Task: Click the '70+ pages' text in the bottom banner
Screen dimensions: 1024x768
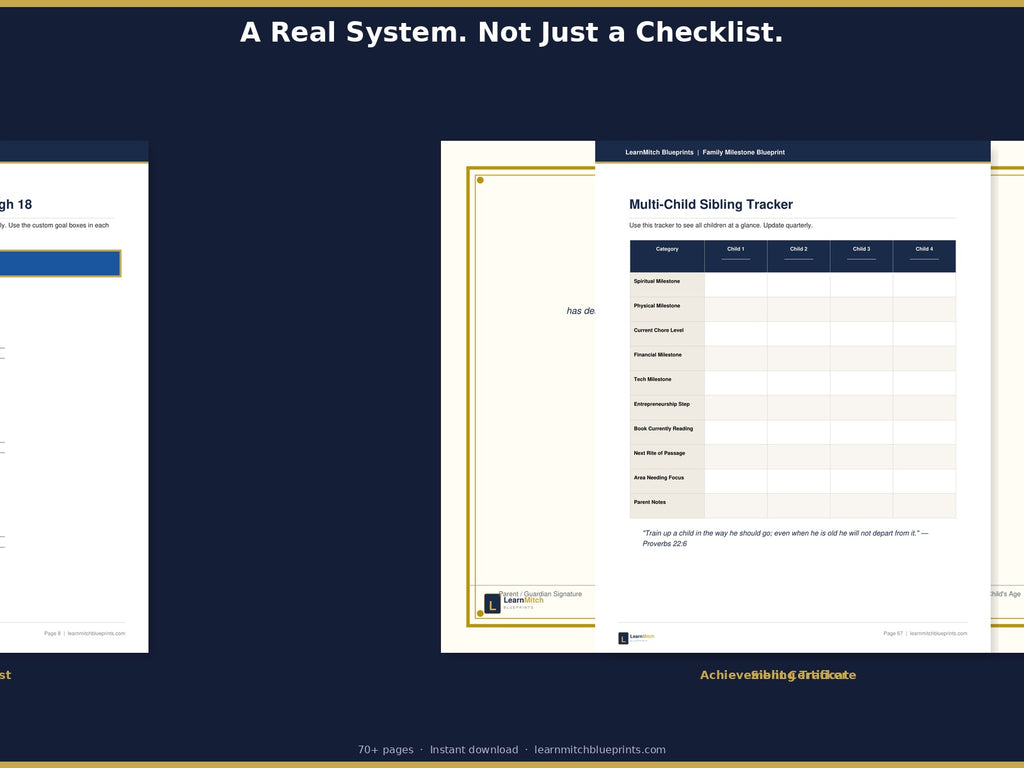Action: pos(385,750)
